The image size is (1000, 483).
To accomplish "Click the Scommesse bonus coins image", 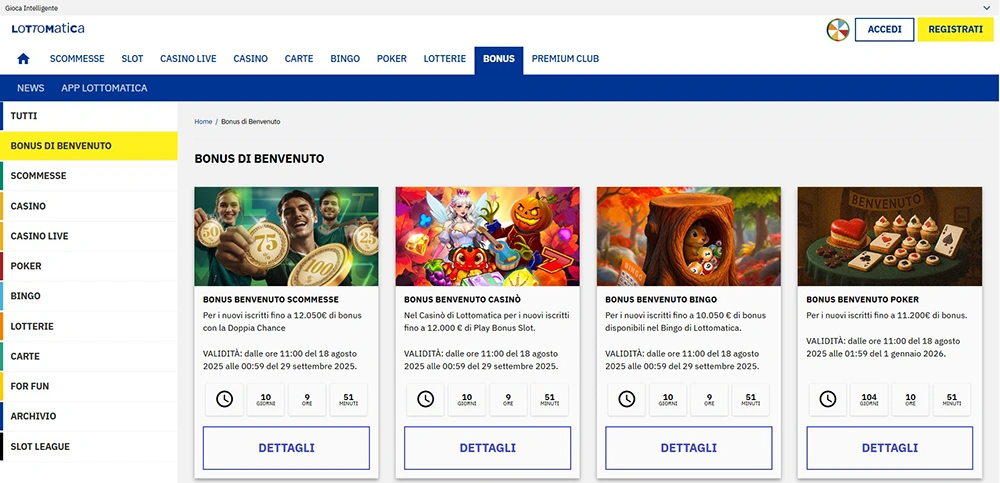I will tap(286, 236).
